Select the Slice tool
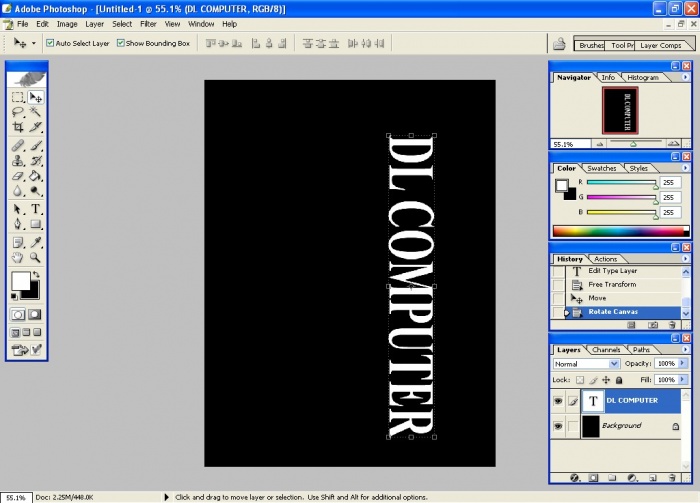This screenshot has height=503, width=700. click(x=35, y=127)
